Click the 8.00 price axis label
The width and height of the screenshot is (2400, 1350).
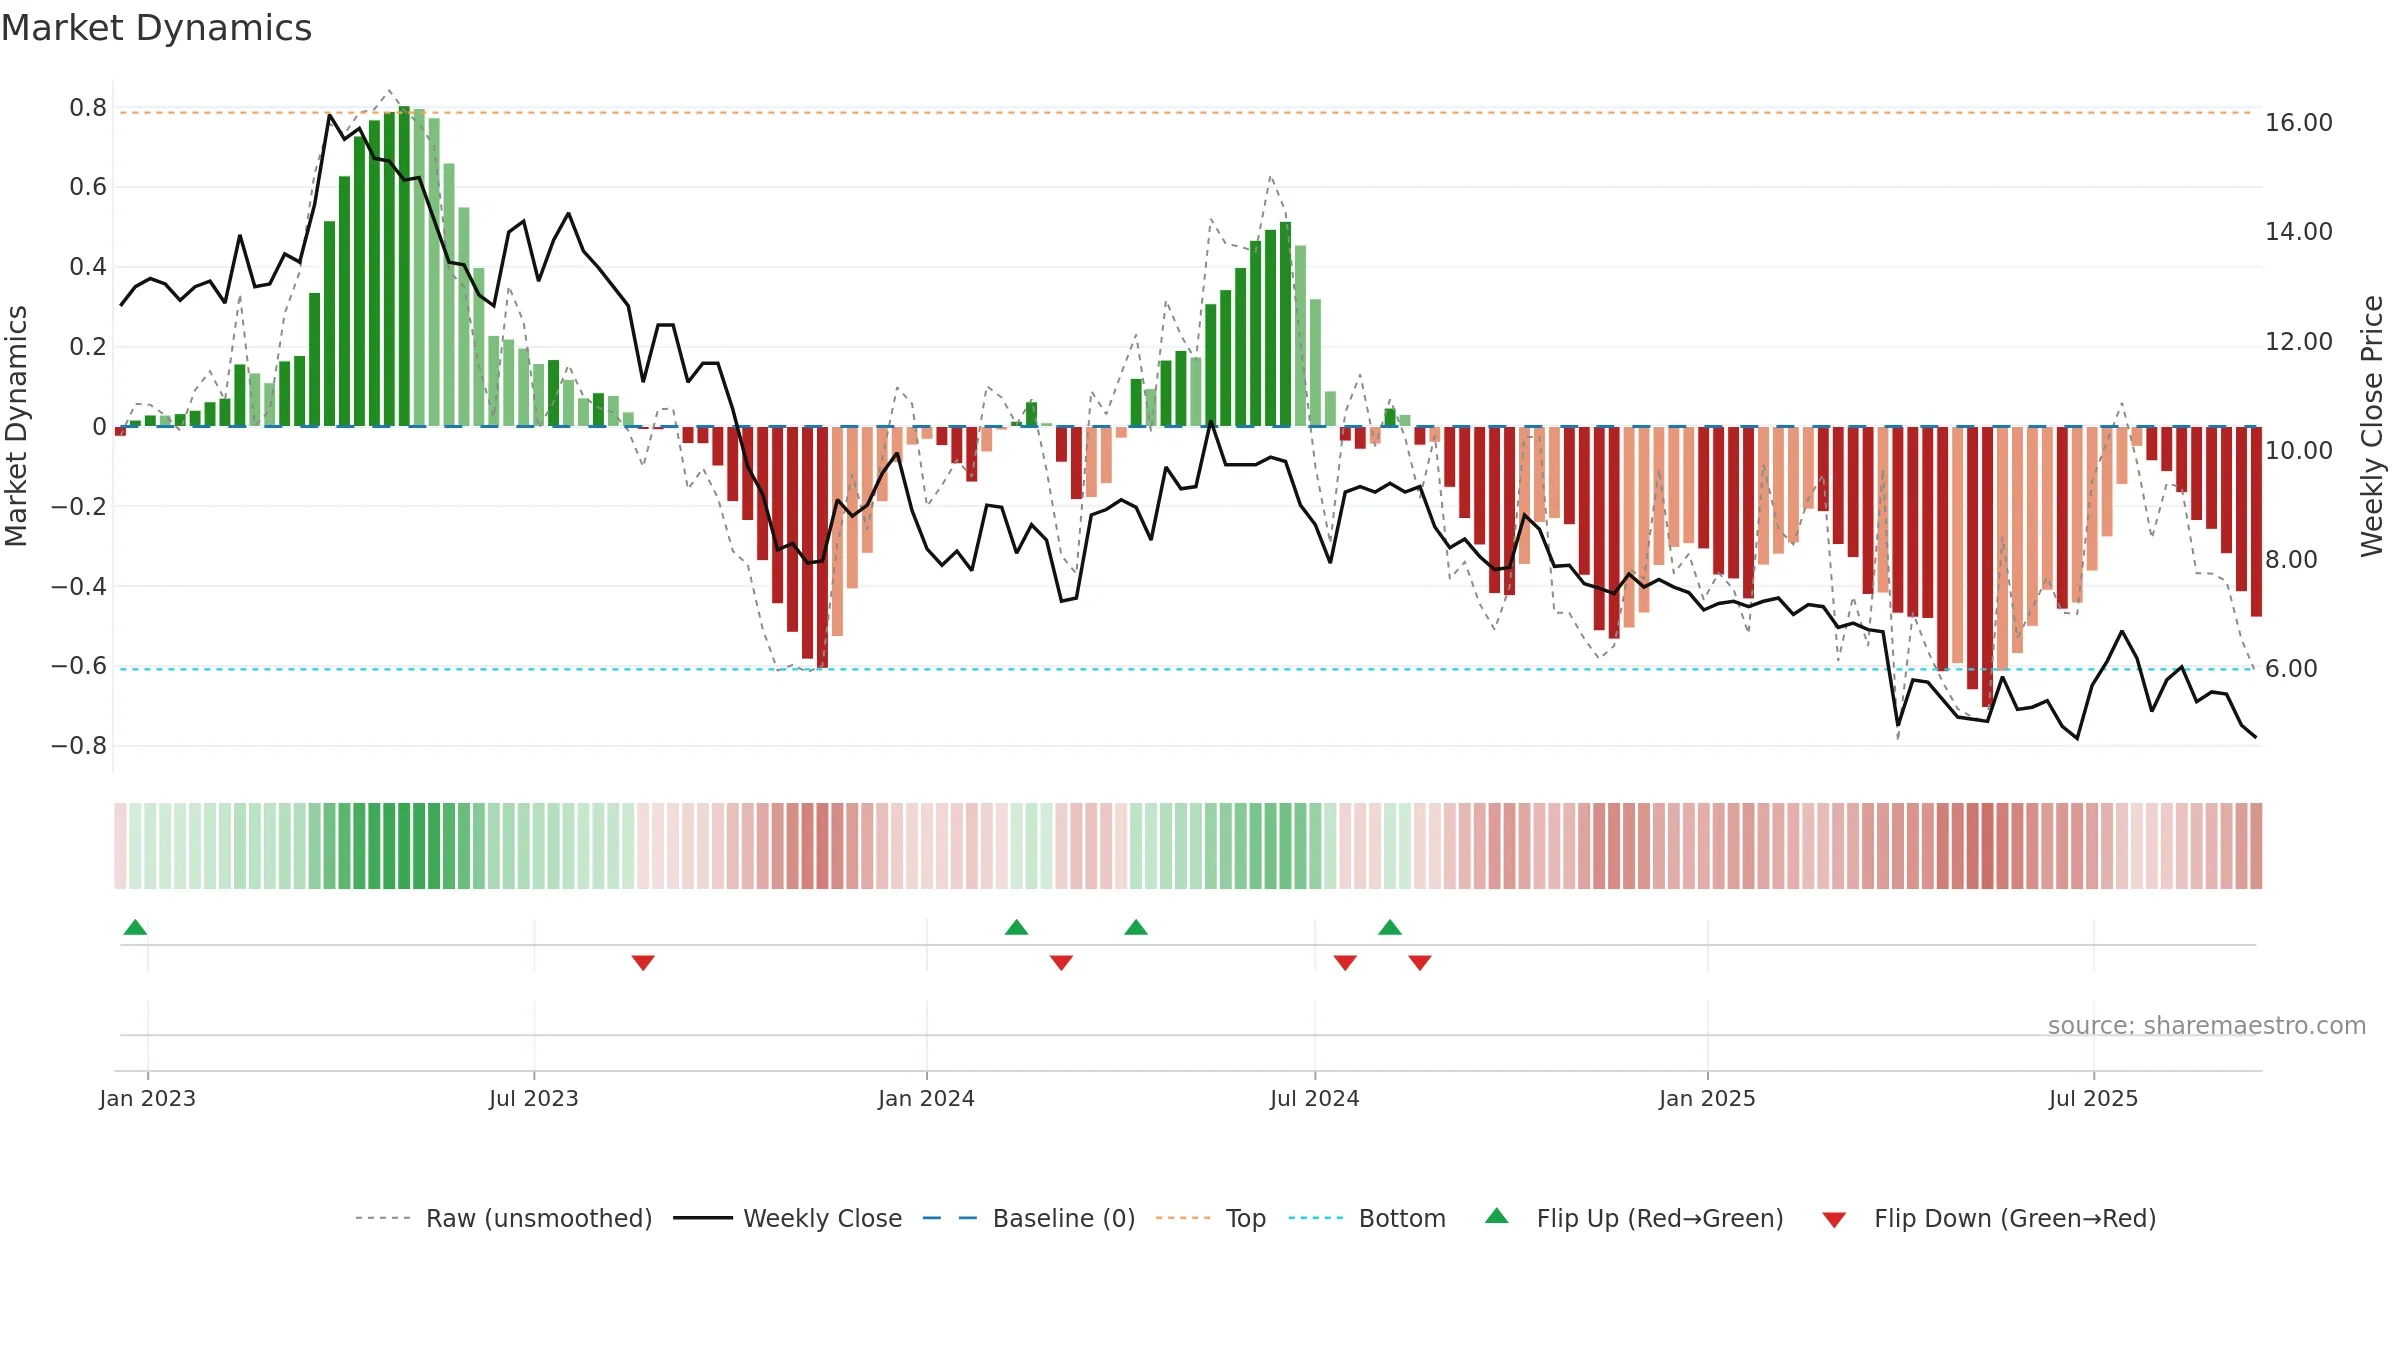pos(2291,560)
